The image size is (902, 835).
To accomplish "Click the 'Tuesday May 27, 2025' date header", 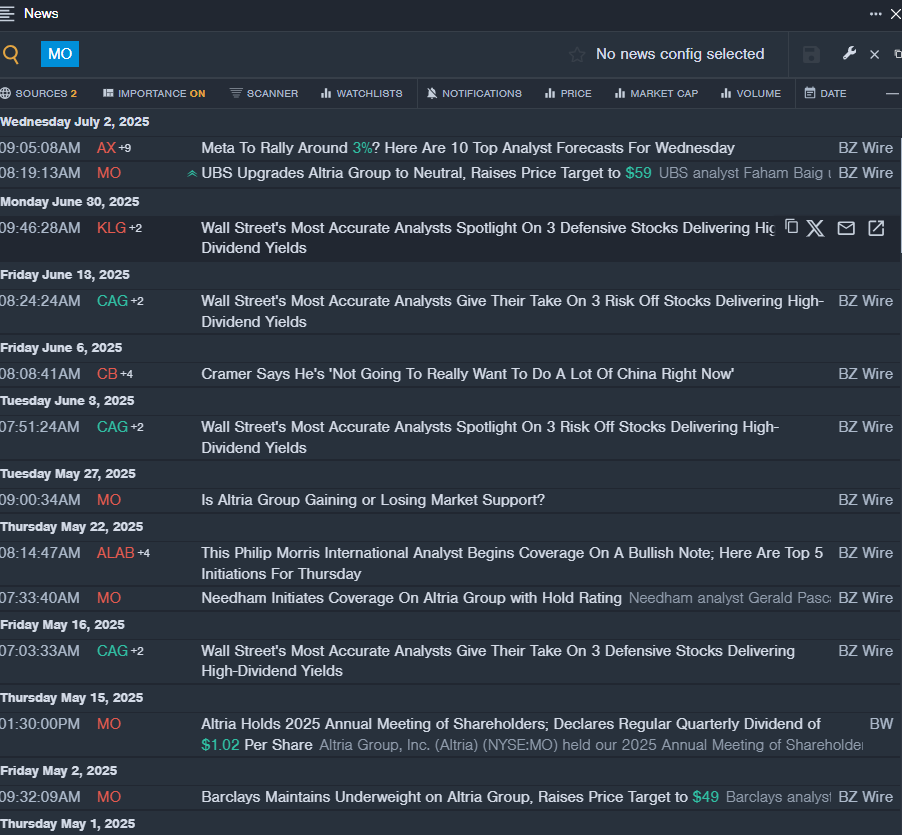I will [68, 474].
